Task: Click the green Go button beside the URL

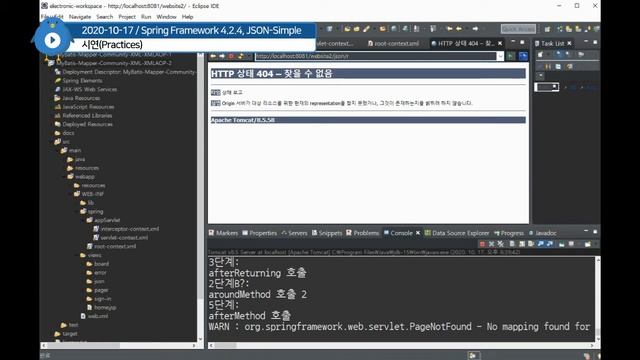Action: point(511,56)
